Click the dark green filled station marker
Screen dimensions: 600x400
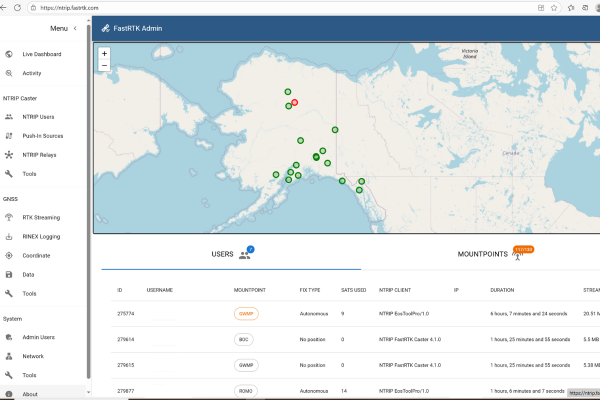pos(316,157)
